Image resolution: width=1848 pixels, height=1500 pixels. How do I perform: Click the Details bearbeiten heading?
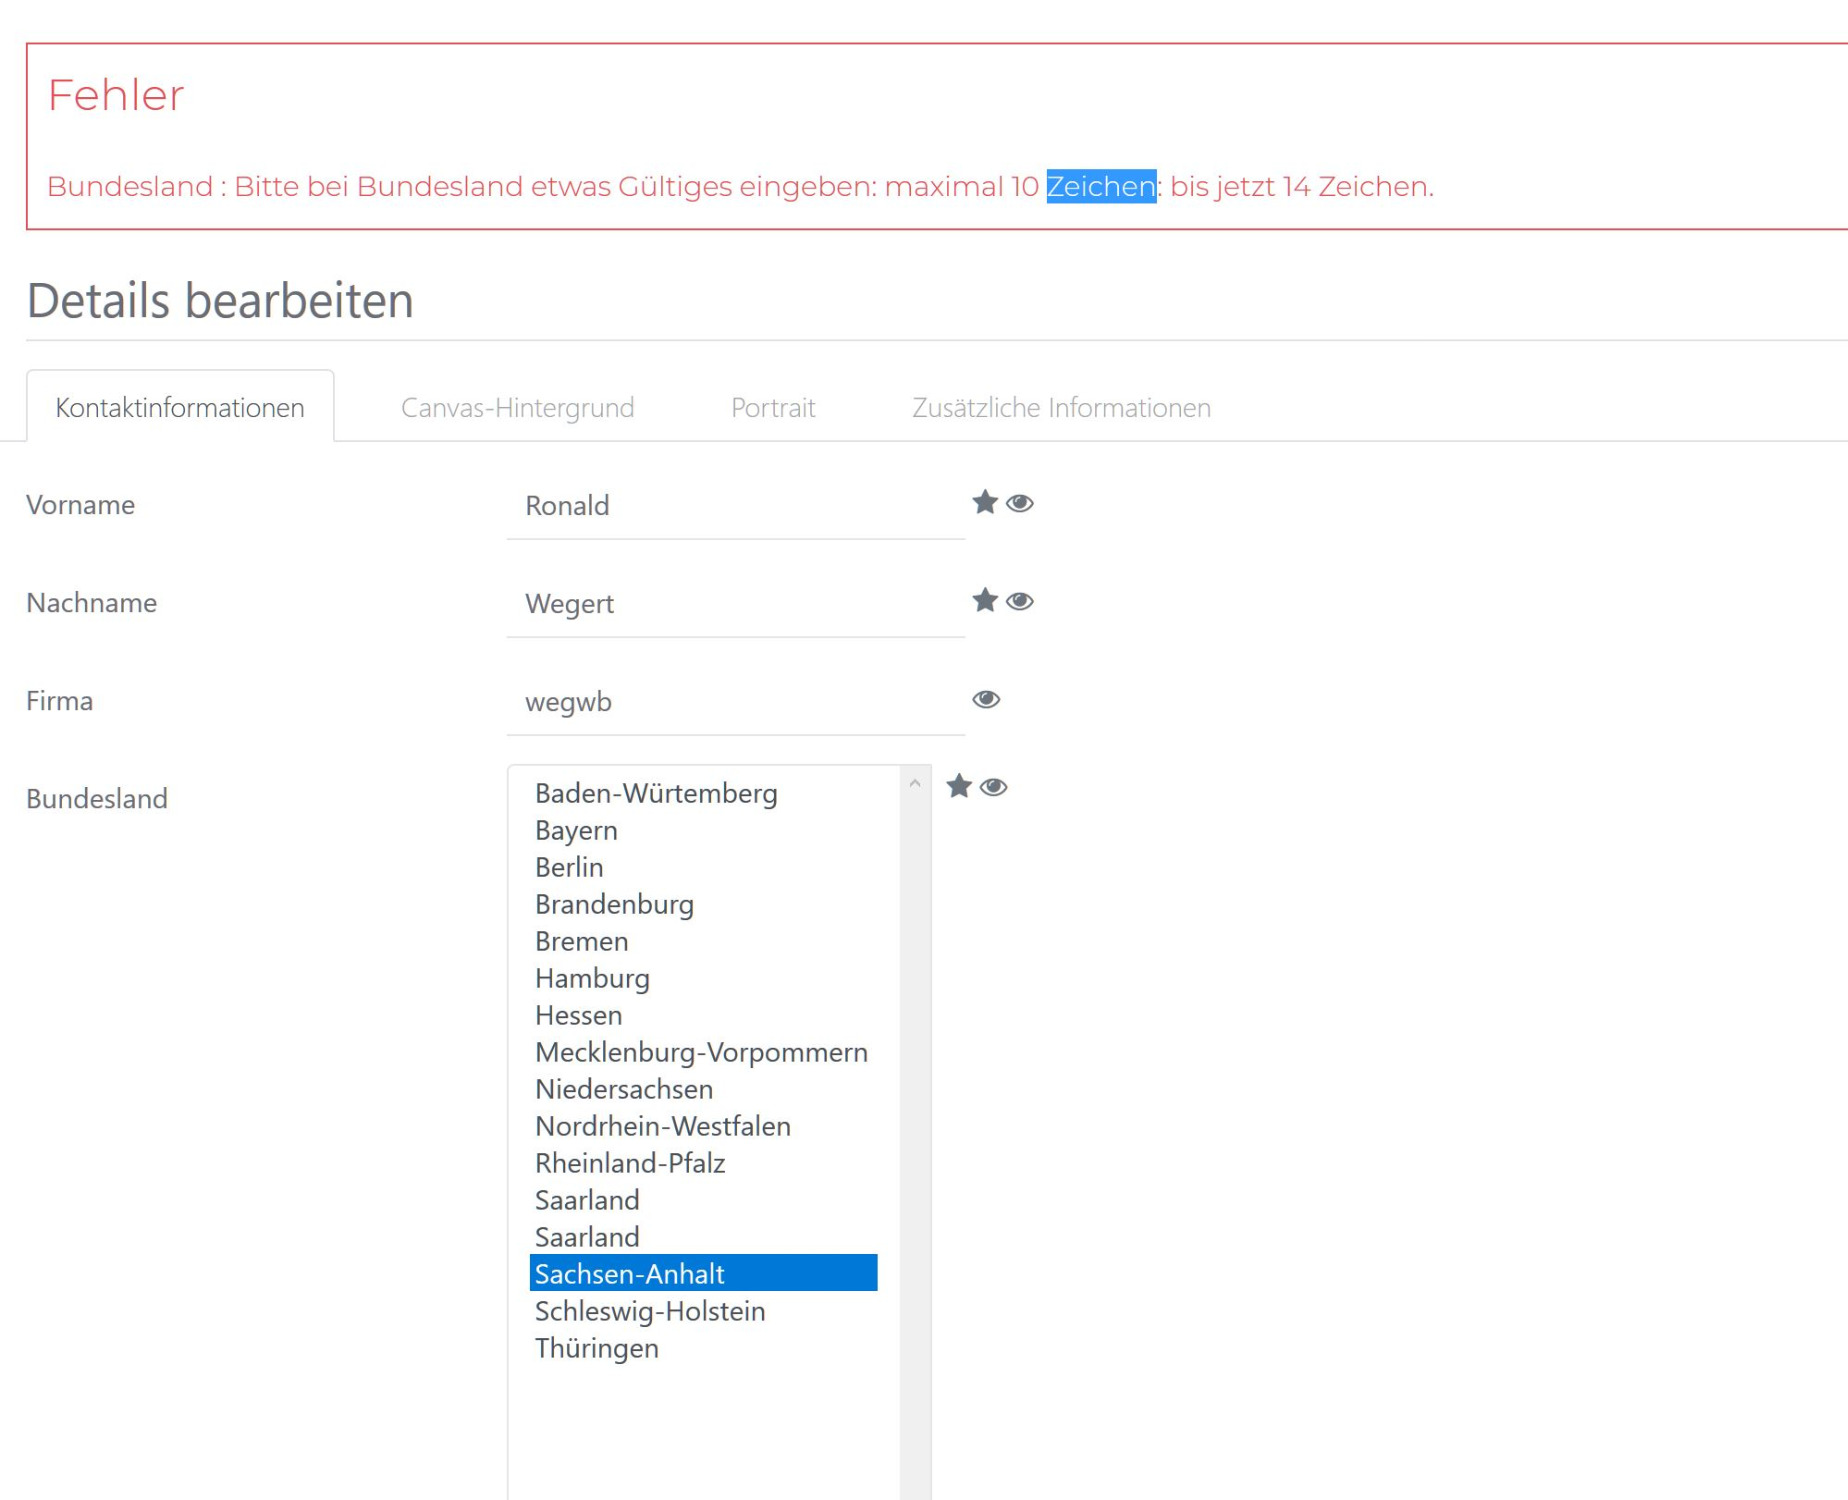coord(220,300)
